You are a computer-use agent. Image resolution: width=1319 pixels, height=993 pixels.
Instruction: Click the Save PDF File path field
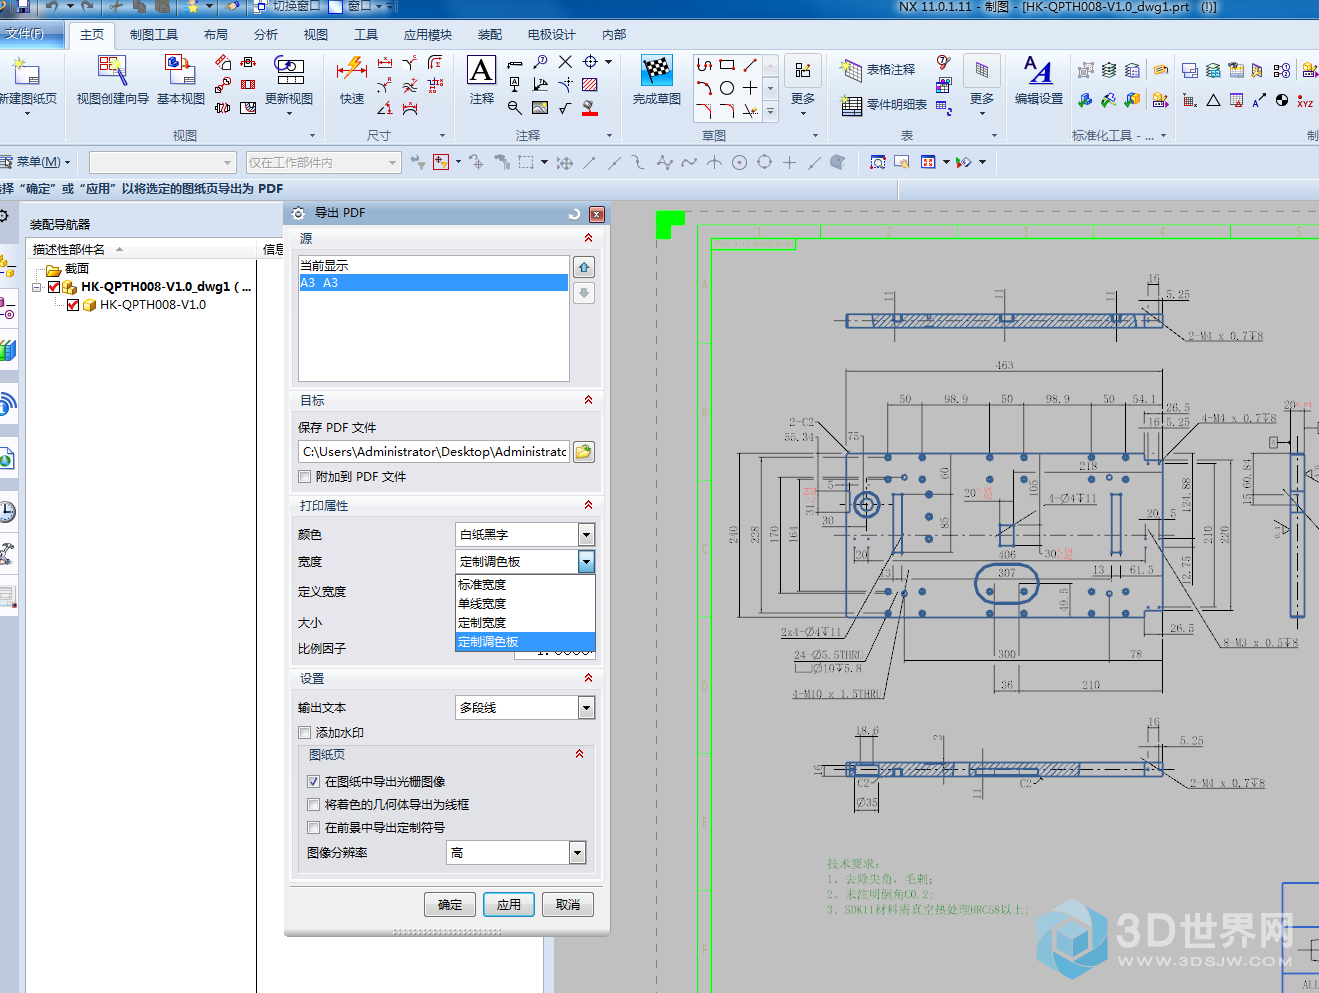(434, 452)
